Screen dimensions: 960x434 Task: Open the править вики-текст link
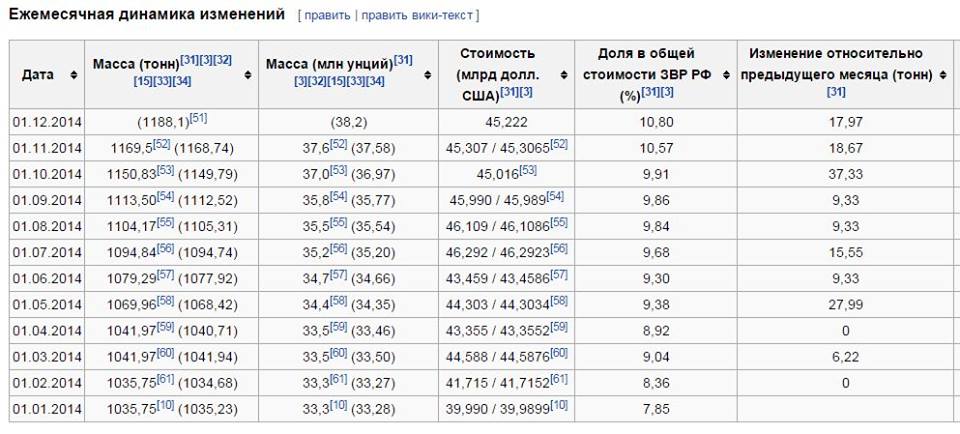[417, 15]
